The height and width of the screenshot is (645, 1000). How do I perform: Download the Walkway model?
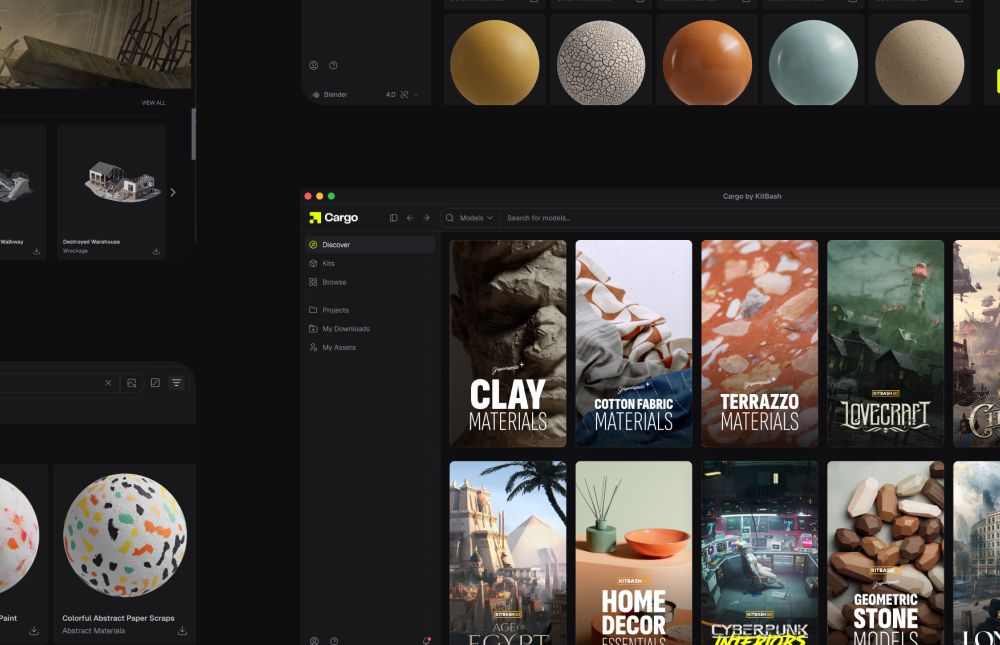coord(36,251)
